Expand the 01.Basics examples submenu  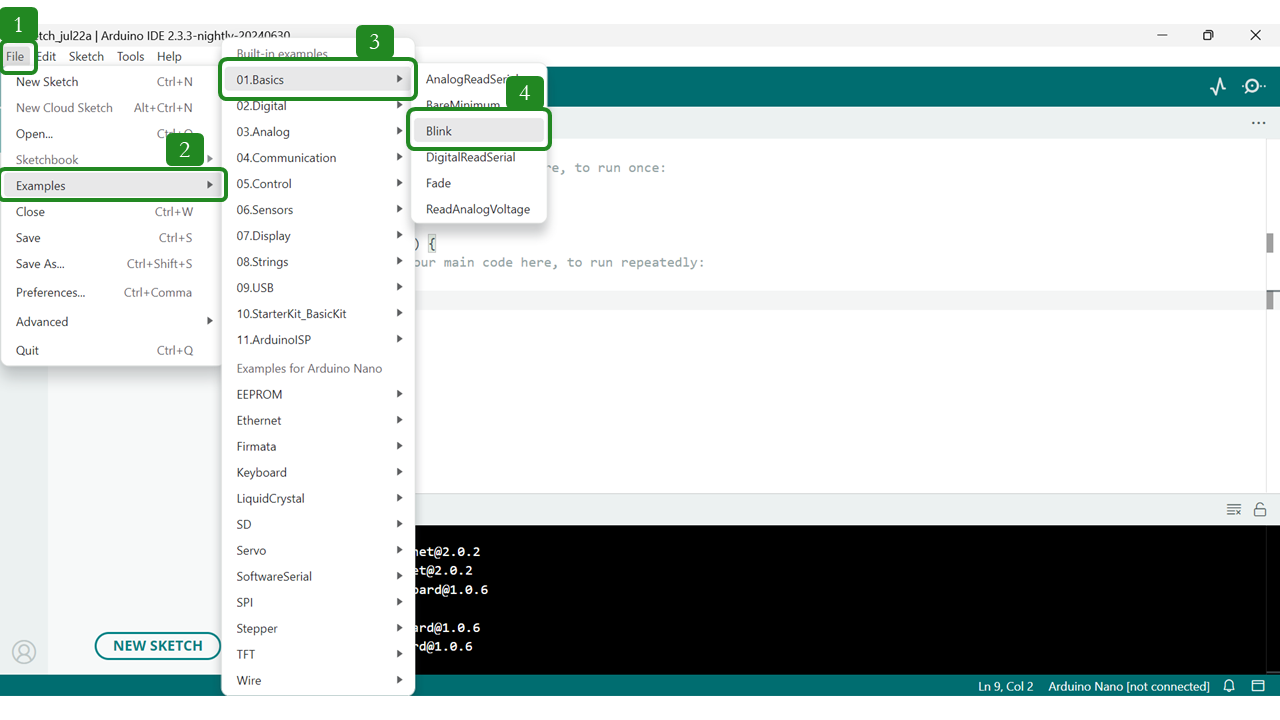pyautogui.click(x=318, y=80)
